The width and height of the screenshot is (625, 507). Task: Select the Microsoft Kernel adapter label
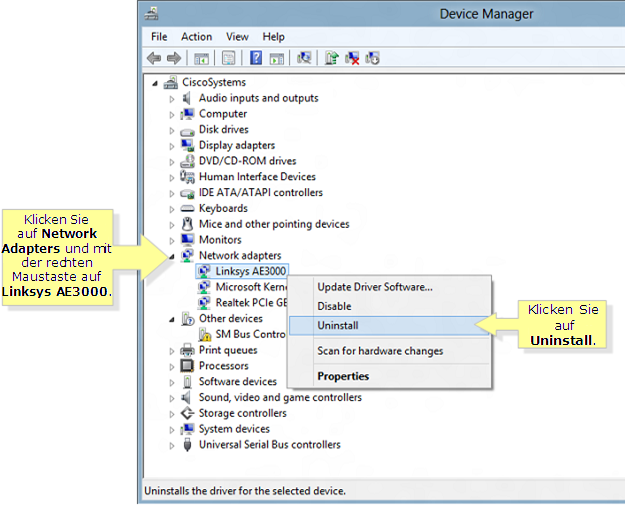[251, 287]
